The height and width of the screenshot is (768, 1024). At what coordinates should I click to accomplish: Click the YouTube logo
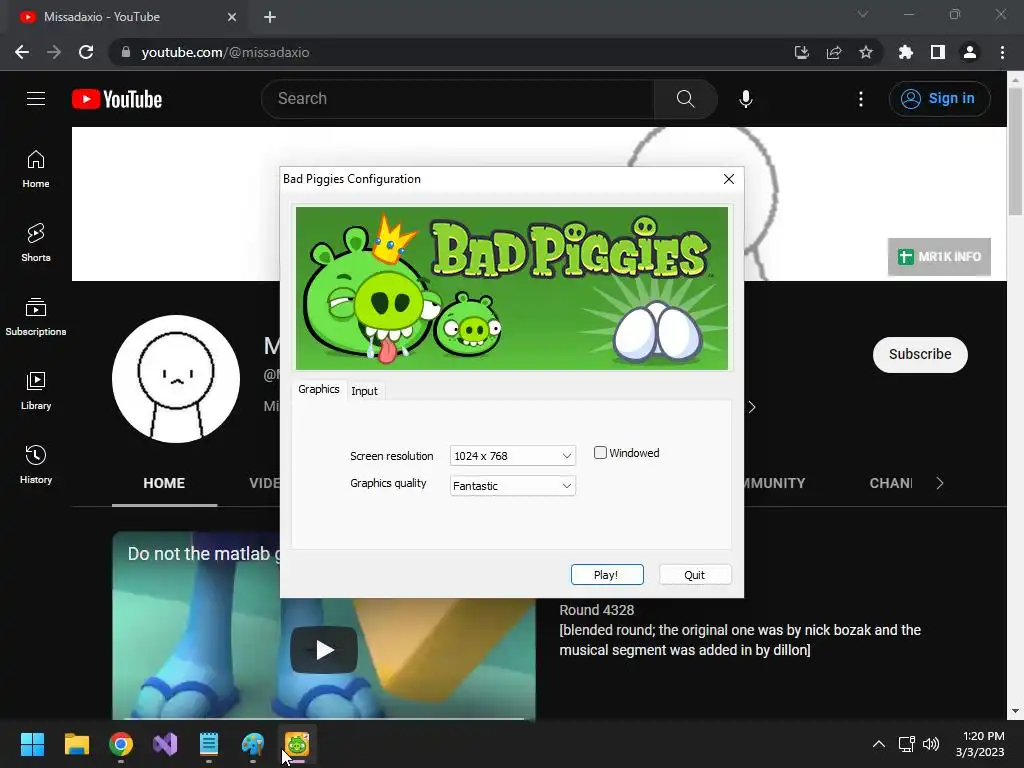click(117, 99)
